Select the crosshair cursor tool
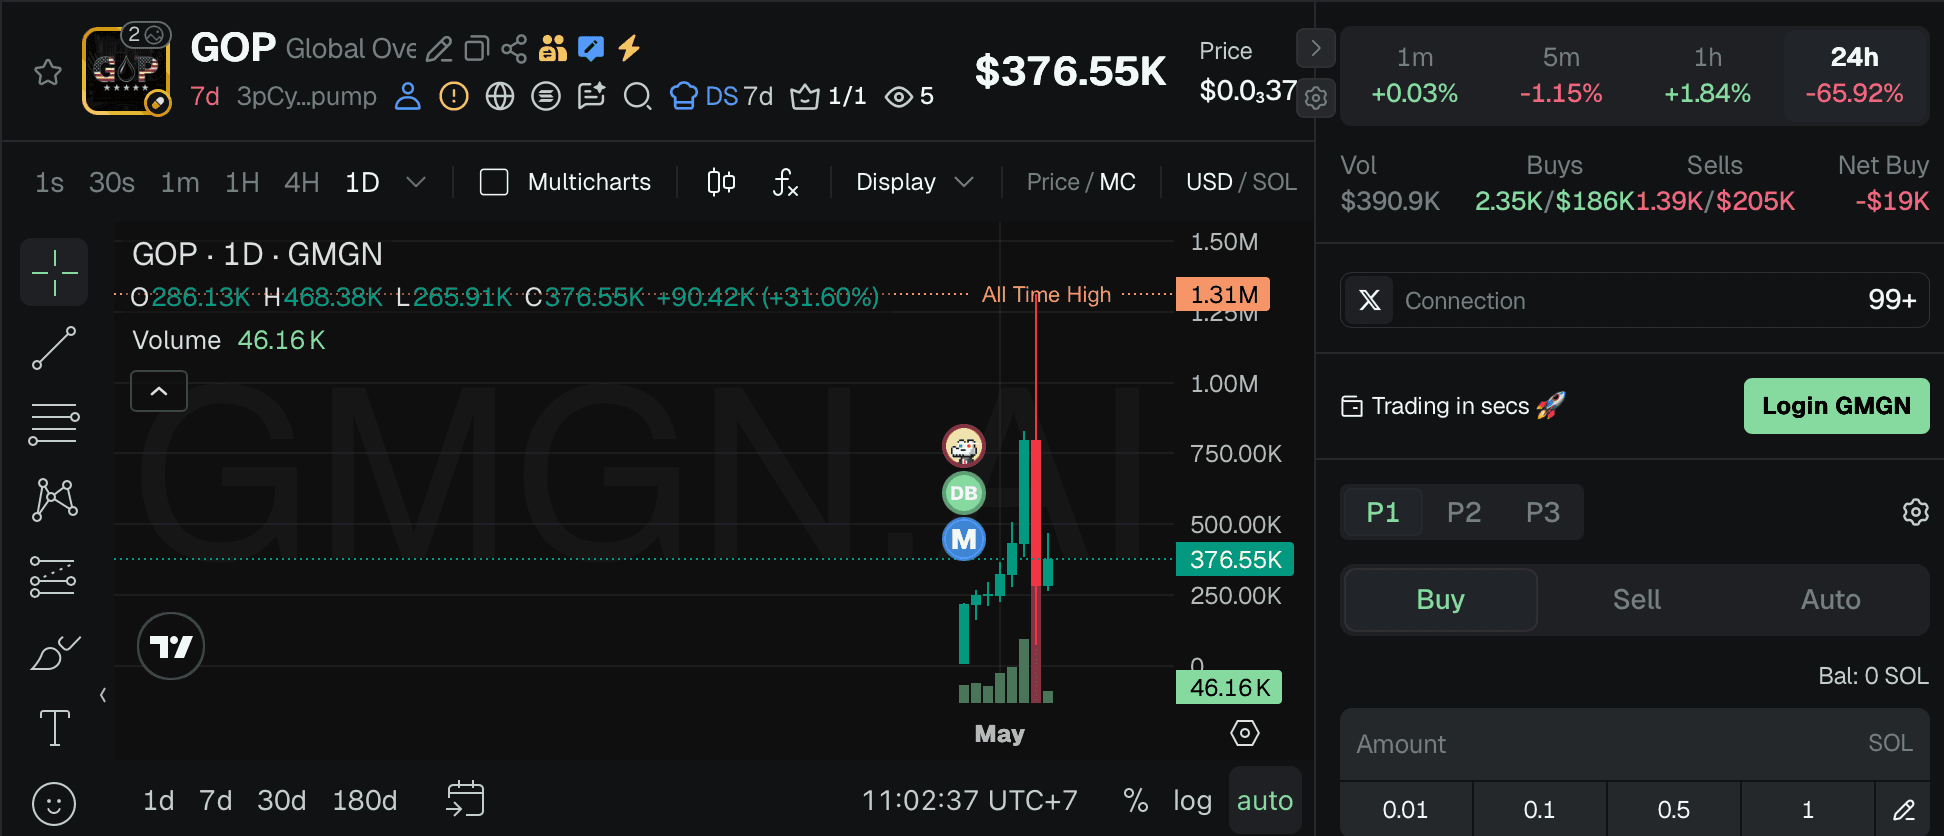The width and height of the screenshot is (1944, 836). (54, 272)
